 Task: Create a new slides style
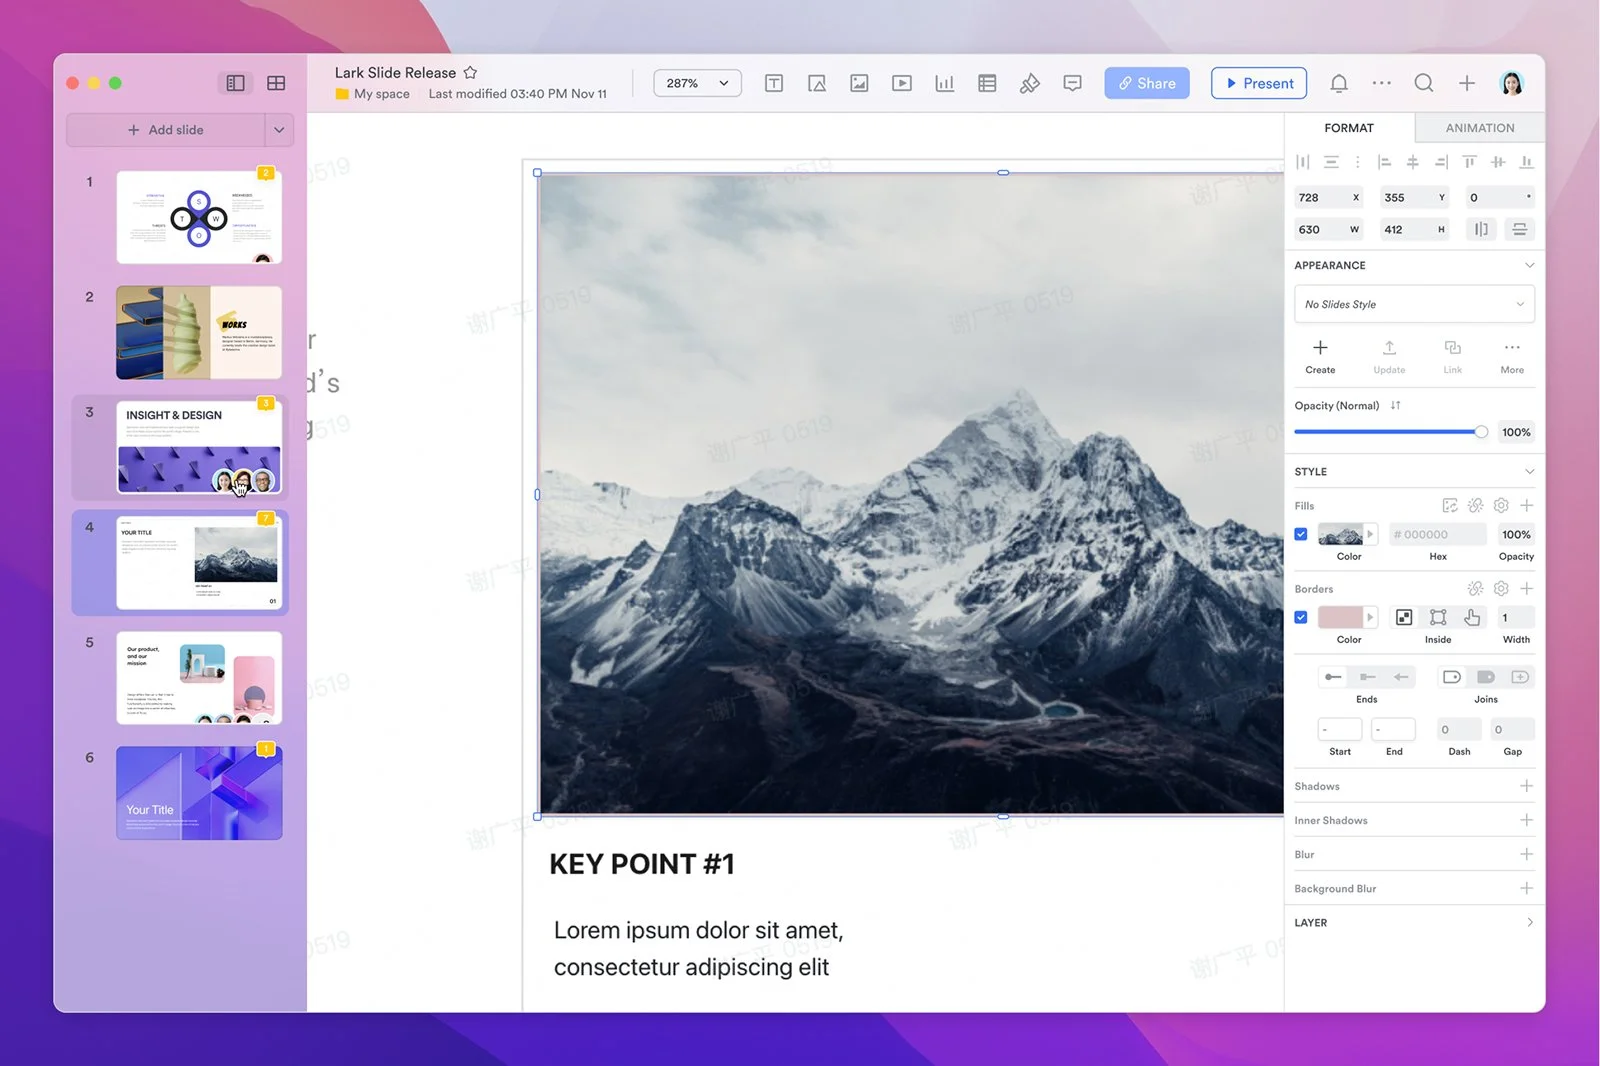[1320, 356]
